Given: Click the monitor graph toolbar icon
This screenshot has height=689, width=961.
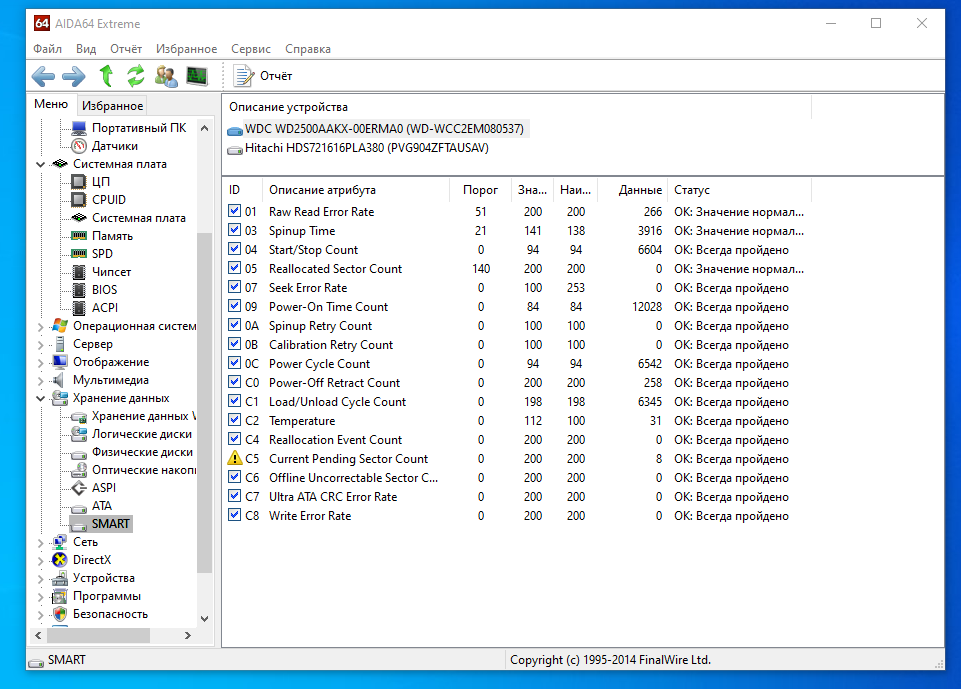Looking at the screenshot, I should coord(197,76).
